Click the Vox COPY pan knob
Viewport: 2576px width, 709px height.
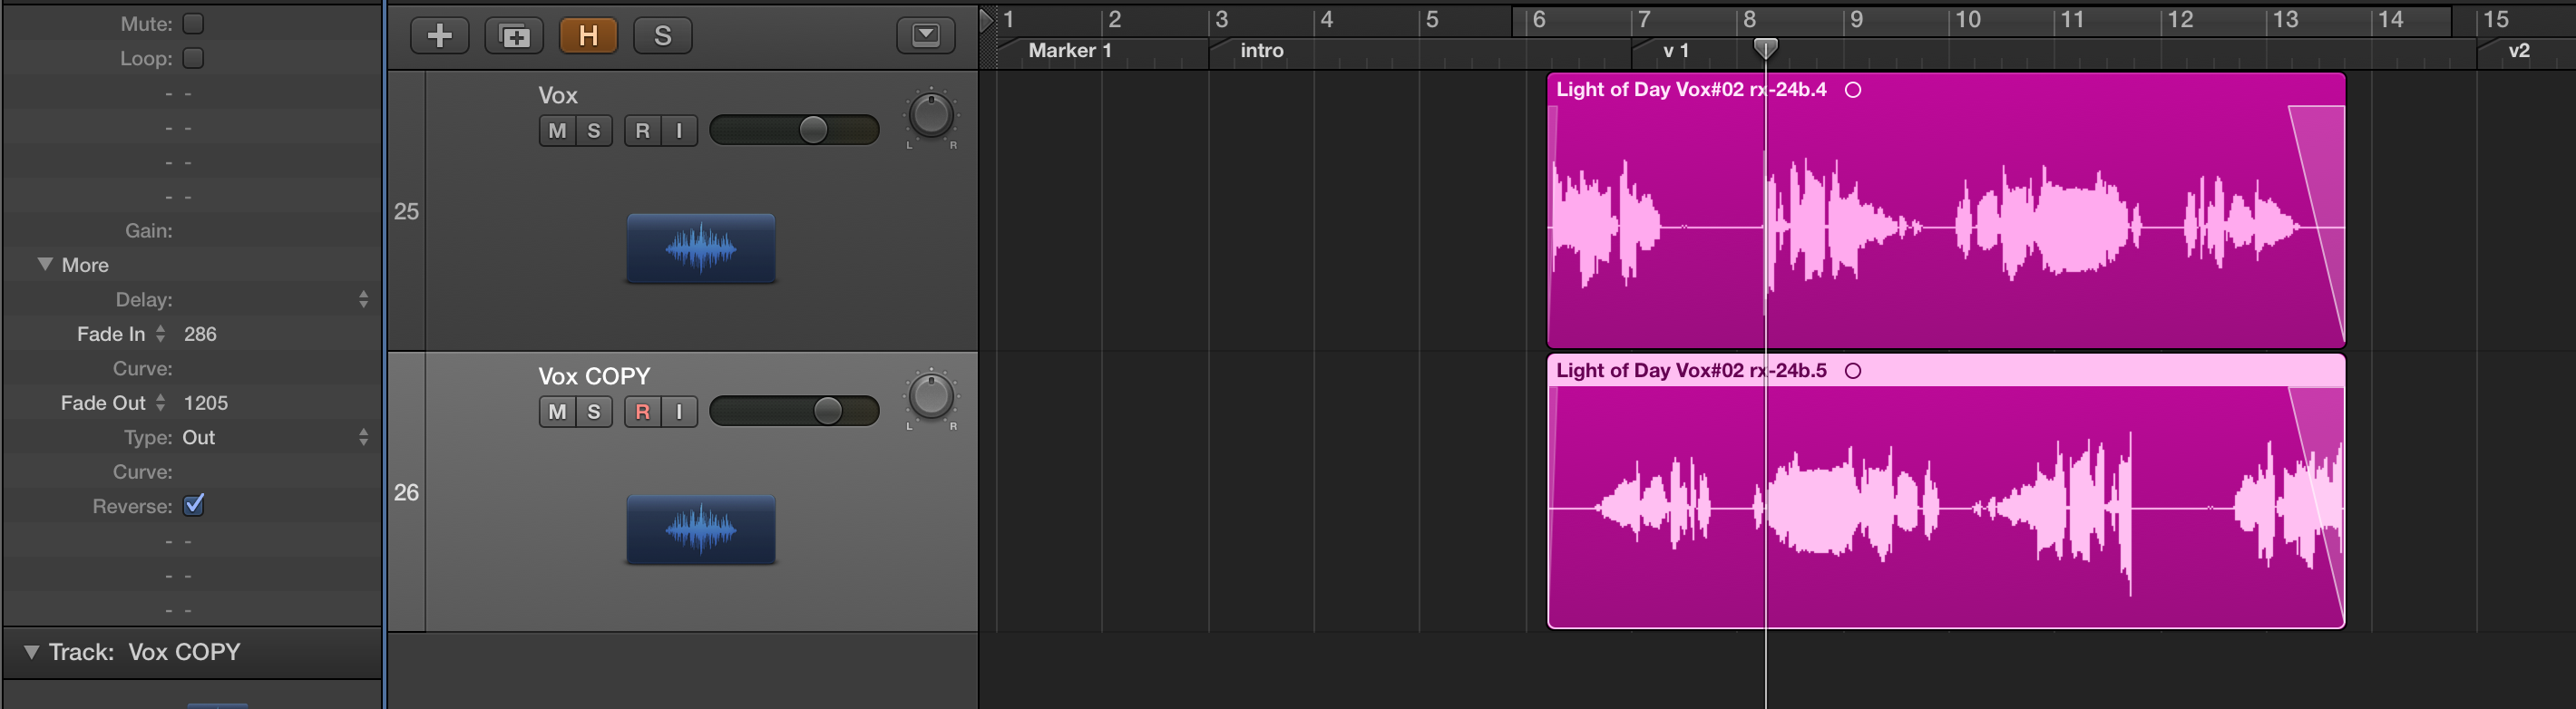pyautogui.click(x=931, y=397)
